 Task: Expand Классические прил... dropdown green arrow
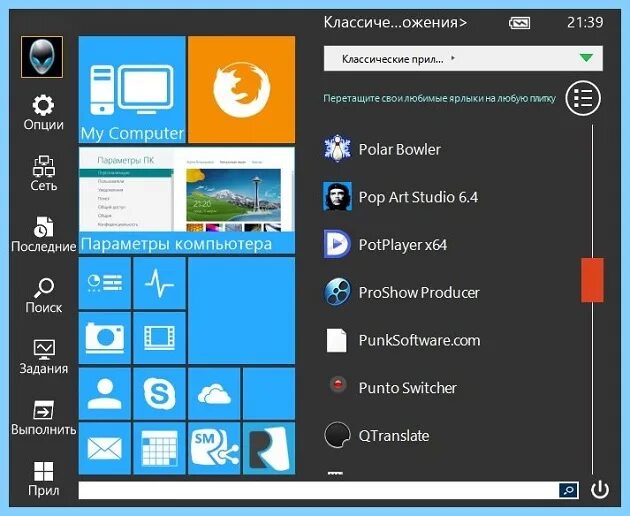point(586,58)
